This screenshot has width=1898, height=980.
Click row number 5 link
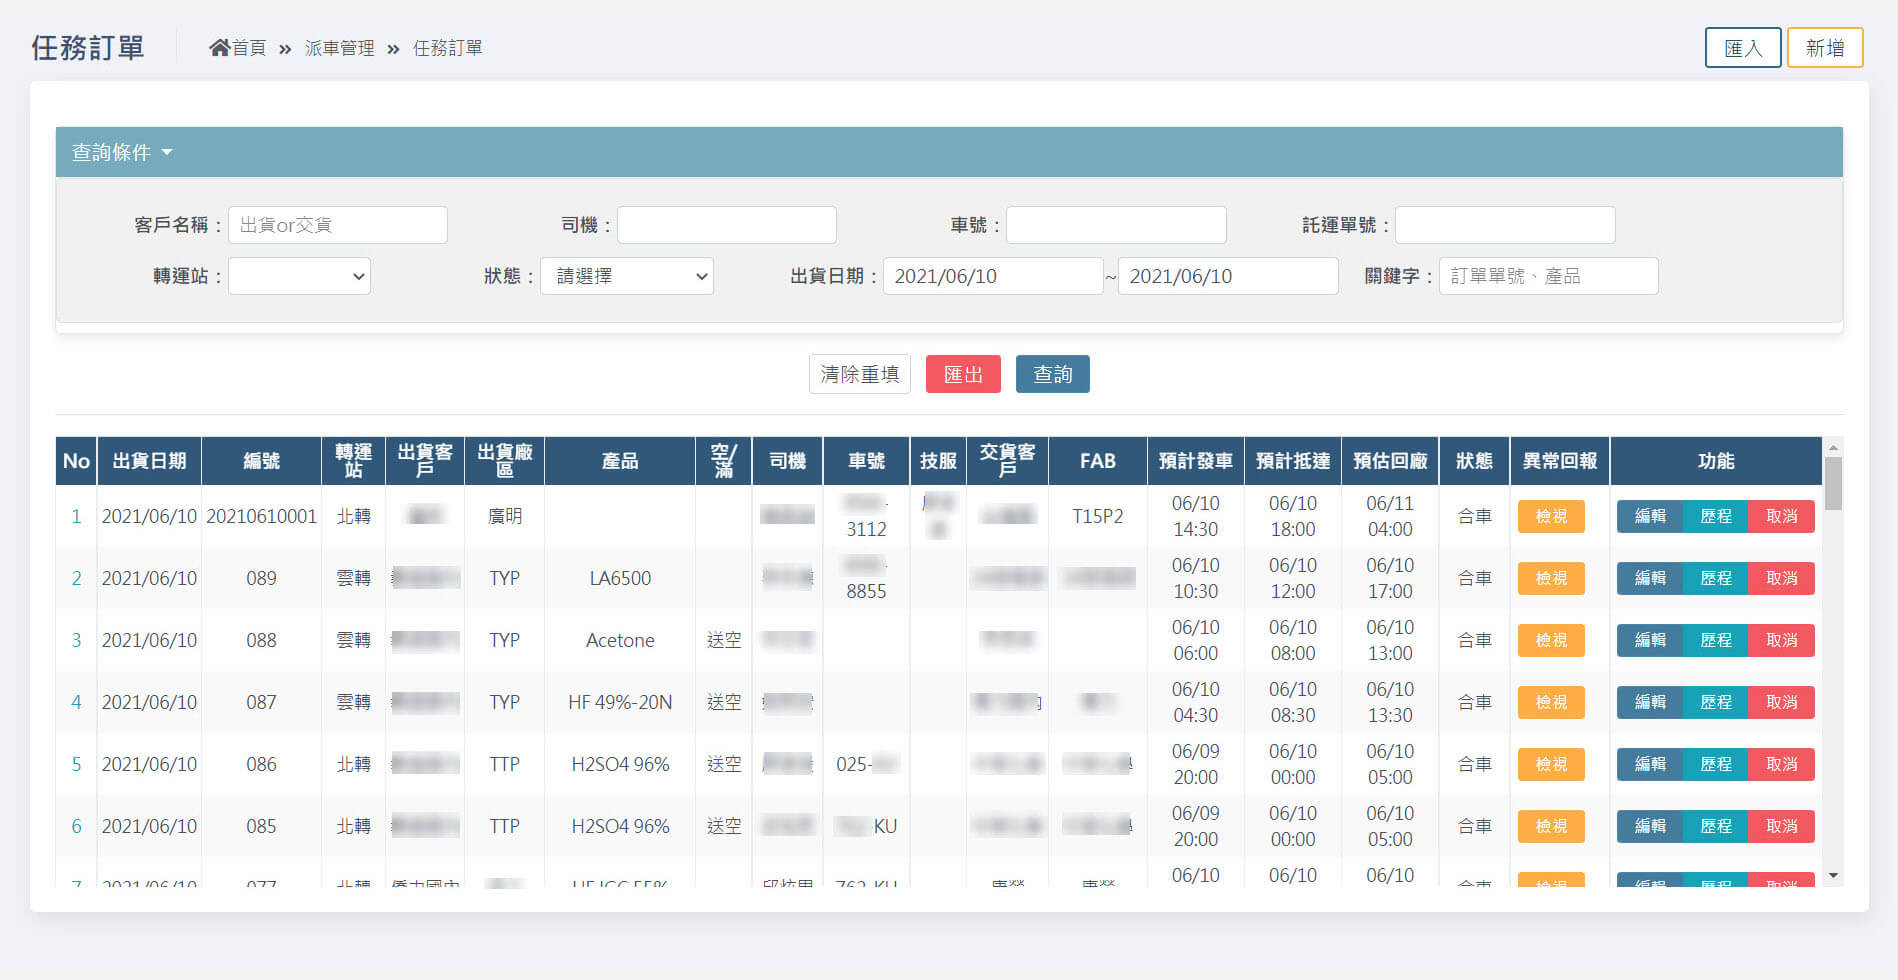click(76, 764)
